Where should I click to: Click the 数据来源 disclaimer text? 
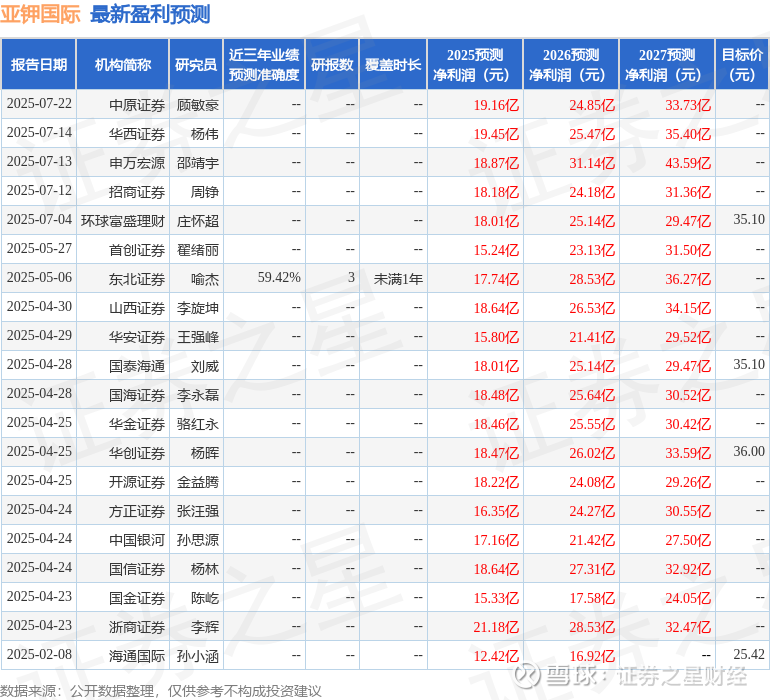(161, 691)
